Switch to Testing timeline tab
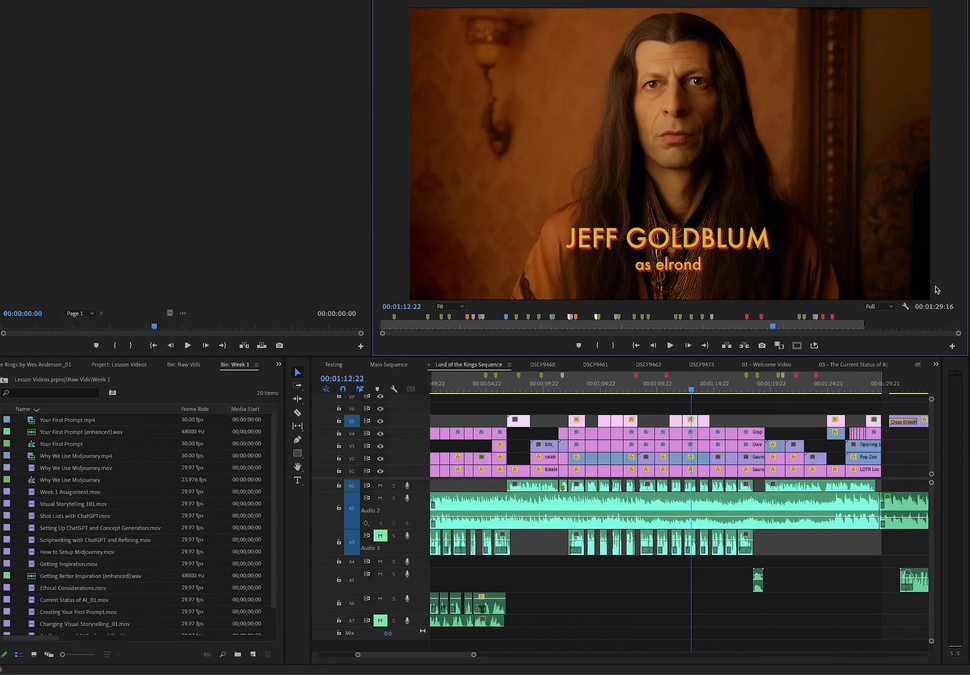The width and height of the screenshot is (970, 675). (333, 364)
